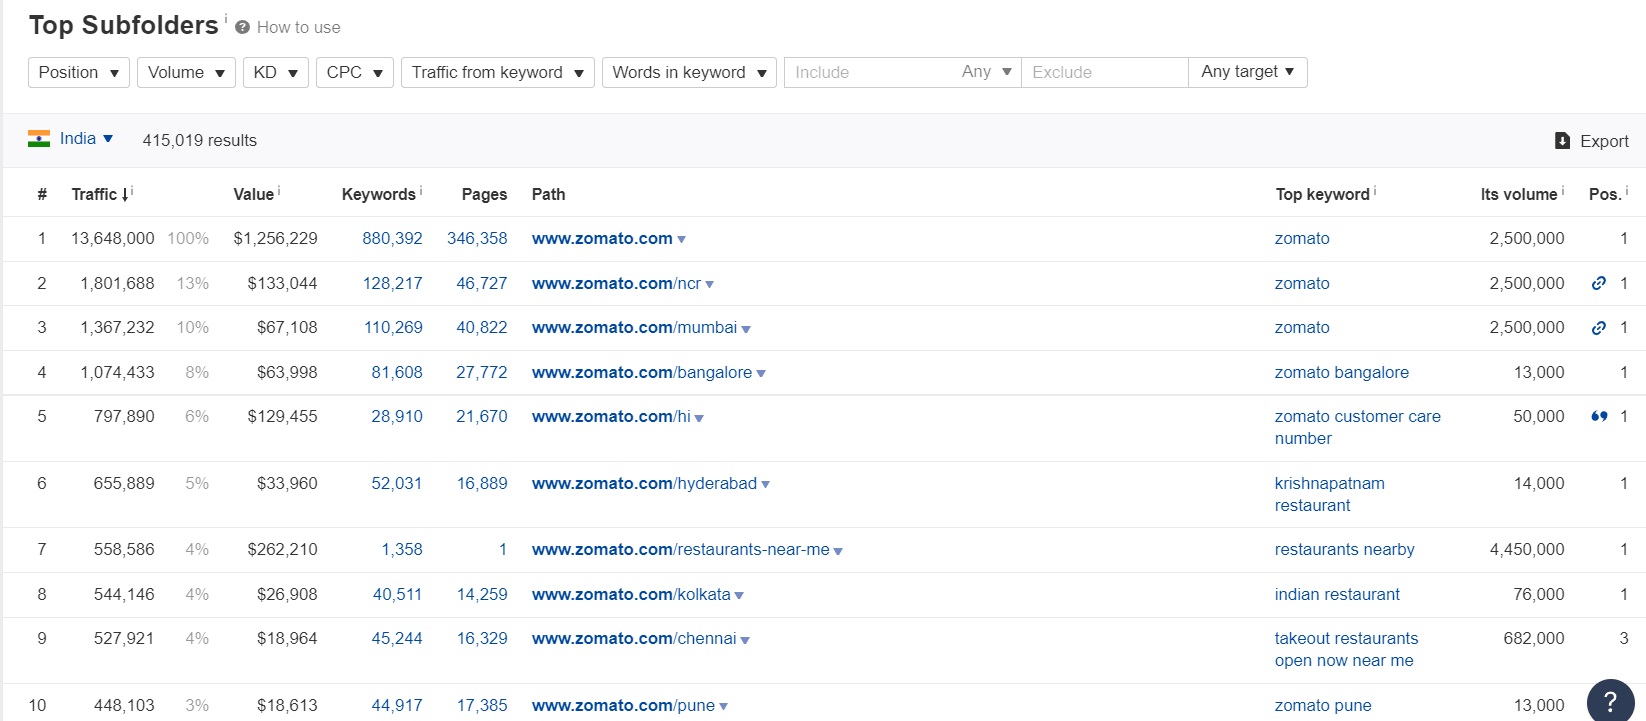
Task: Open the www.zomato.com/chennai path link
Action: tap(634, 638)
